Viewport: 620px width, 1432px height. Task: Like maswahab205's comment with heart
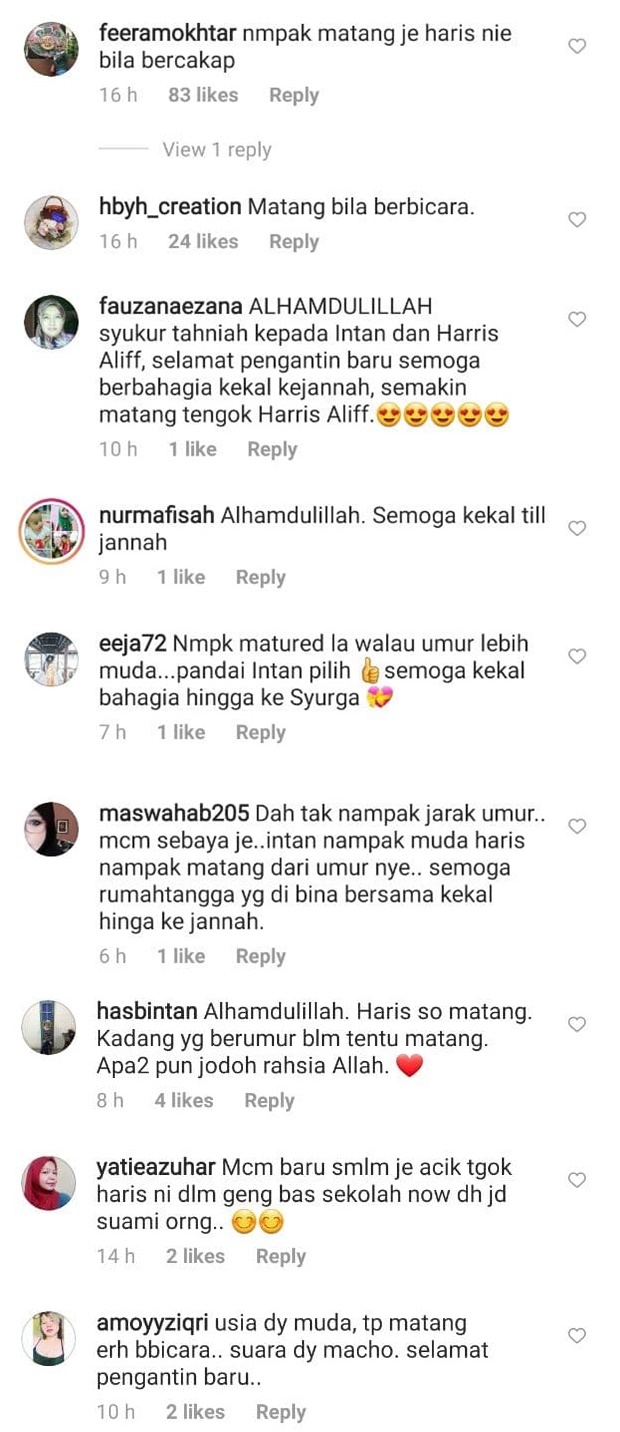point(577,826)
